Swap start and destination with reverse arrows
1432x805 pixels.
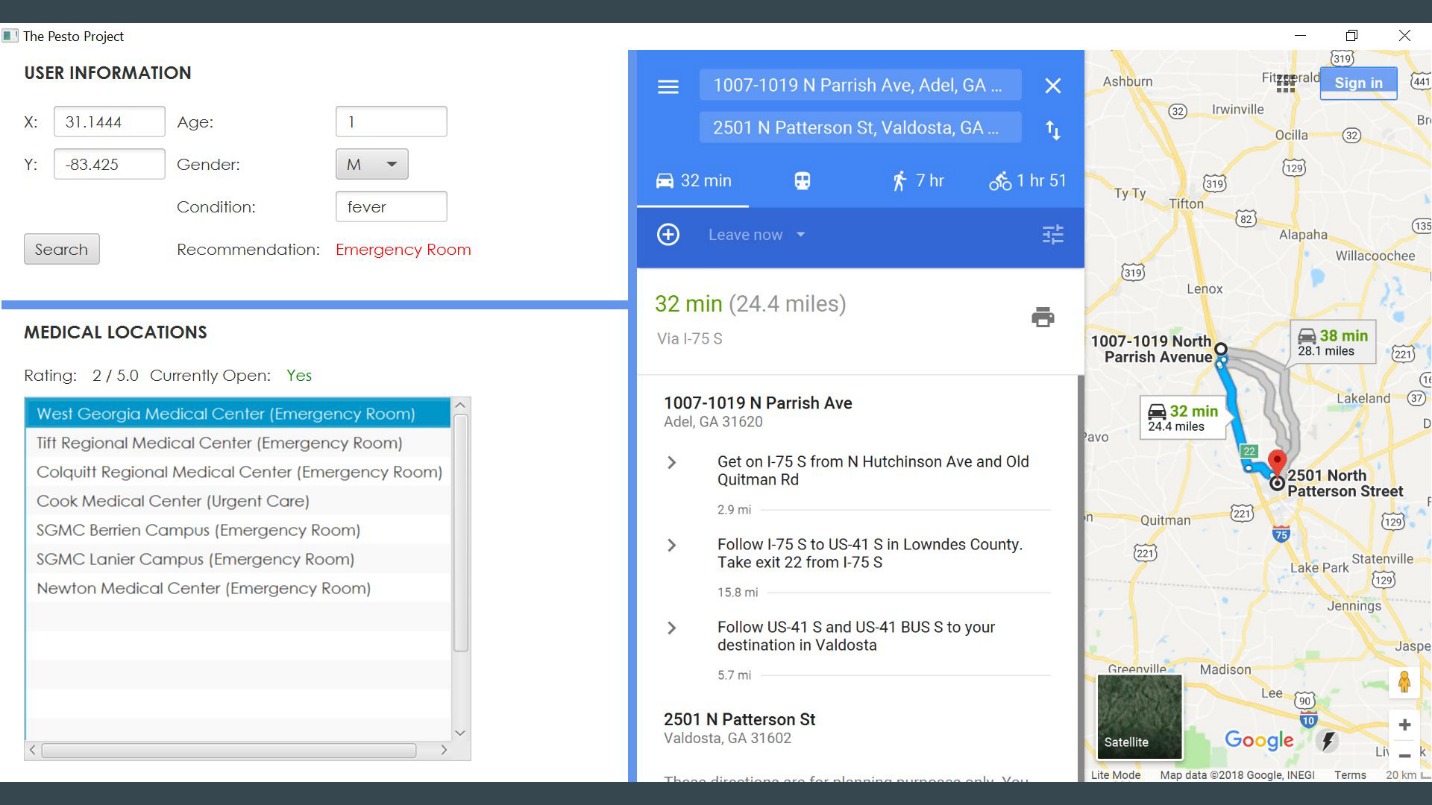tap(1053, 130)
